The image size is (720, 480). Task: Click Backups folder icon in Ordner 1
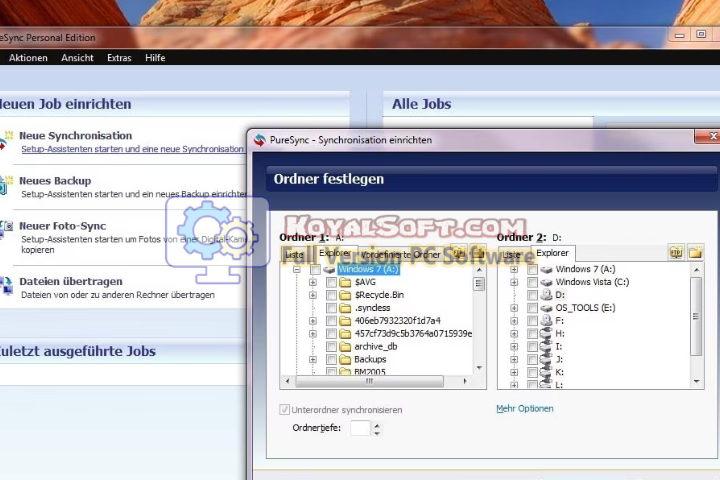tap(345, 359)
